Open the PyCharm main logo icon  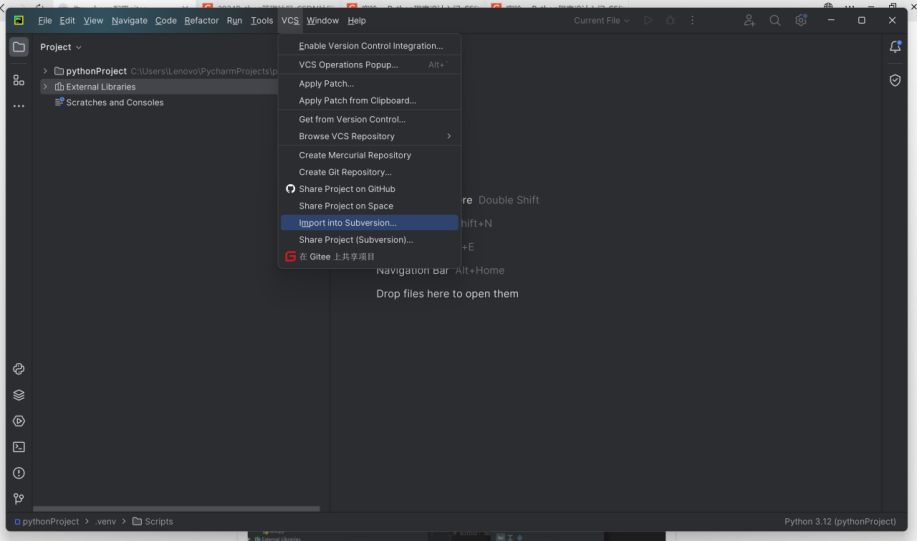click(x=19, y=20)
